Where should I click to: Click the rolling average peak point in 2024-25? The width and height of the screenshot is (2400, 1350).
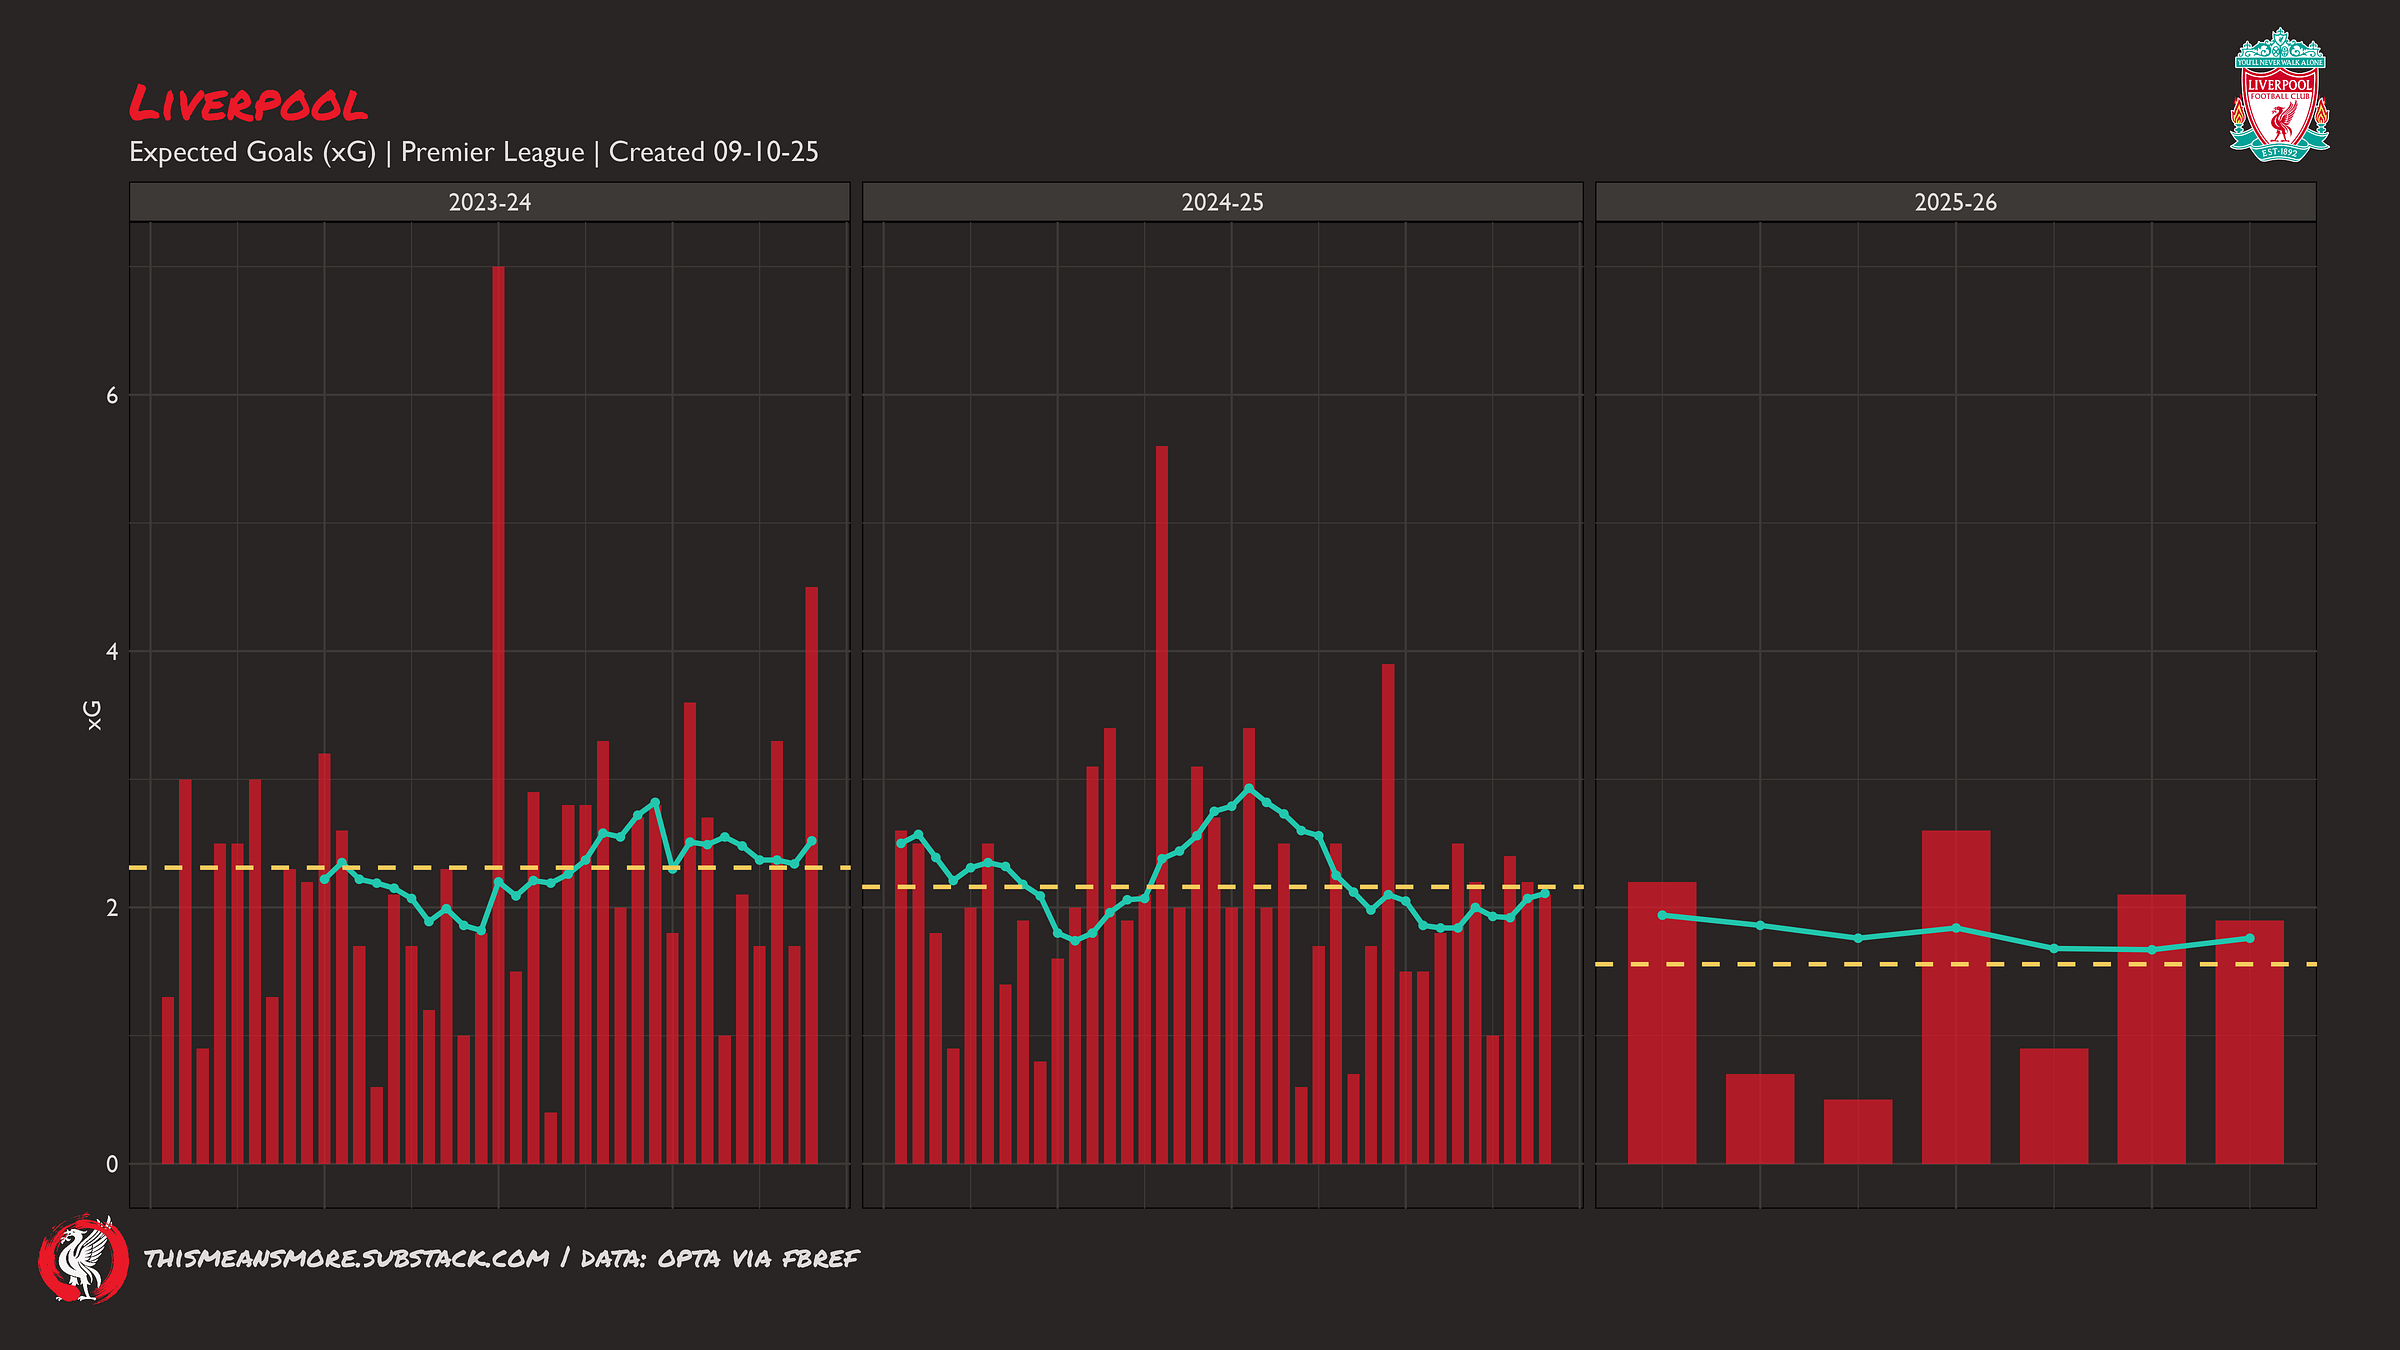(x=1248, y=788)
